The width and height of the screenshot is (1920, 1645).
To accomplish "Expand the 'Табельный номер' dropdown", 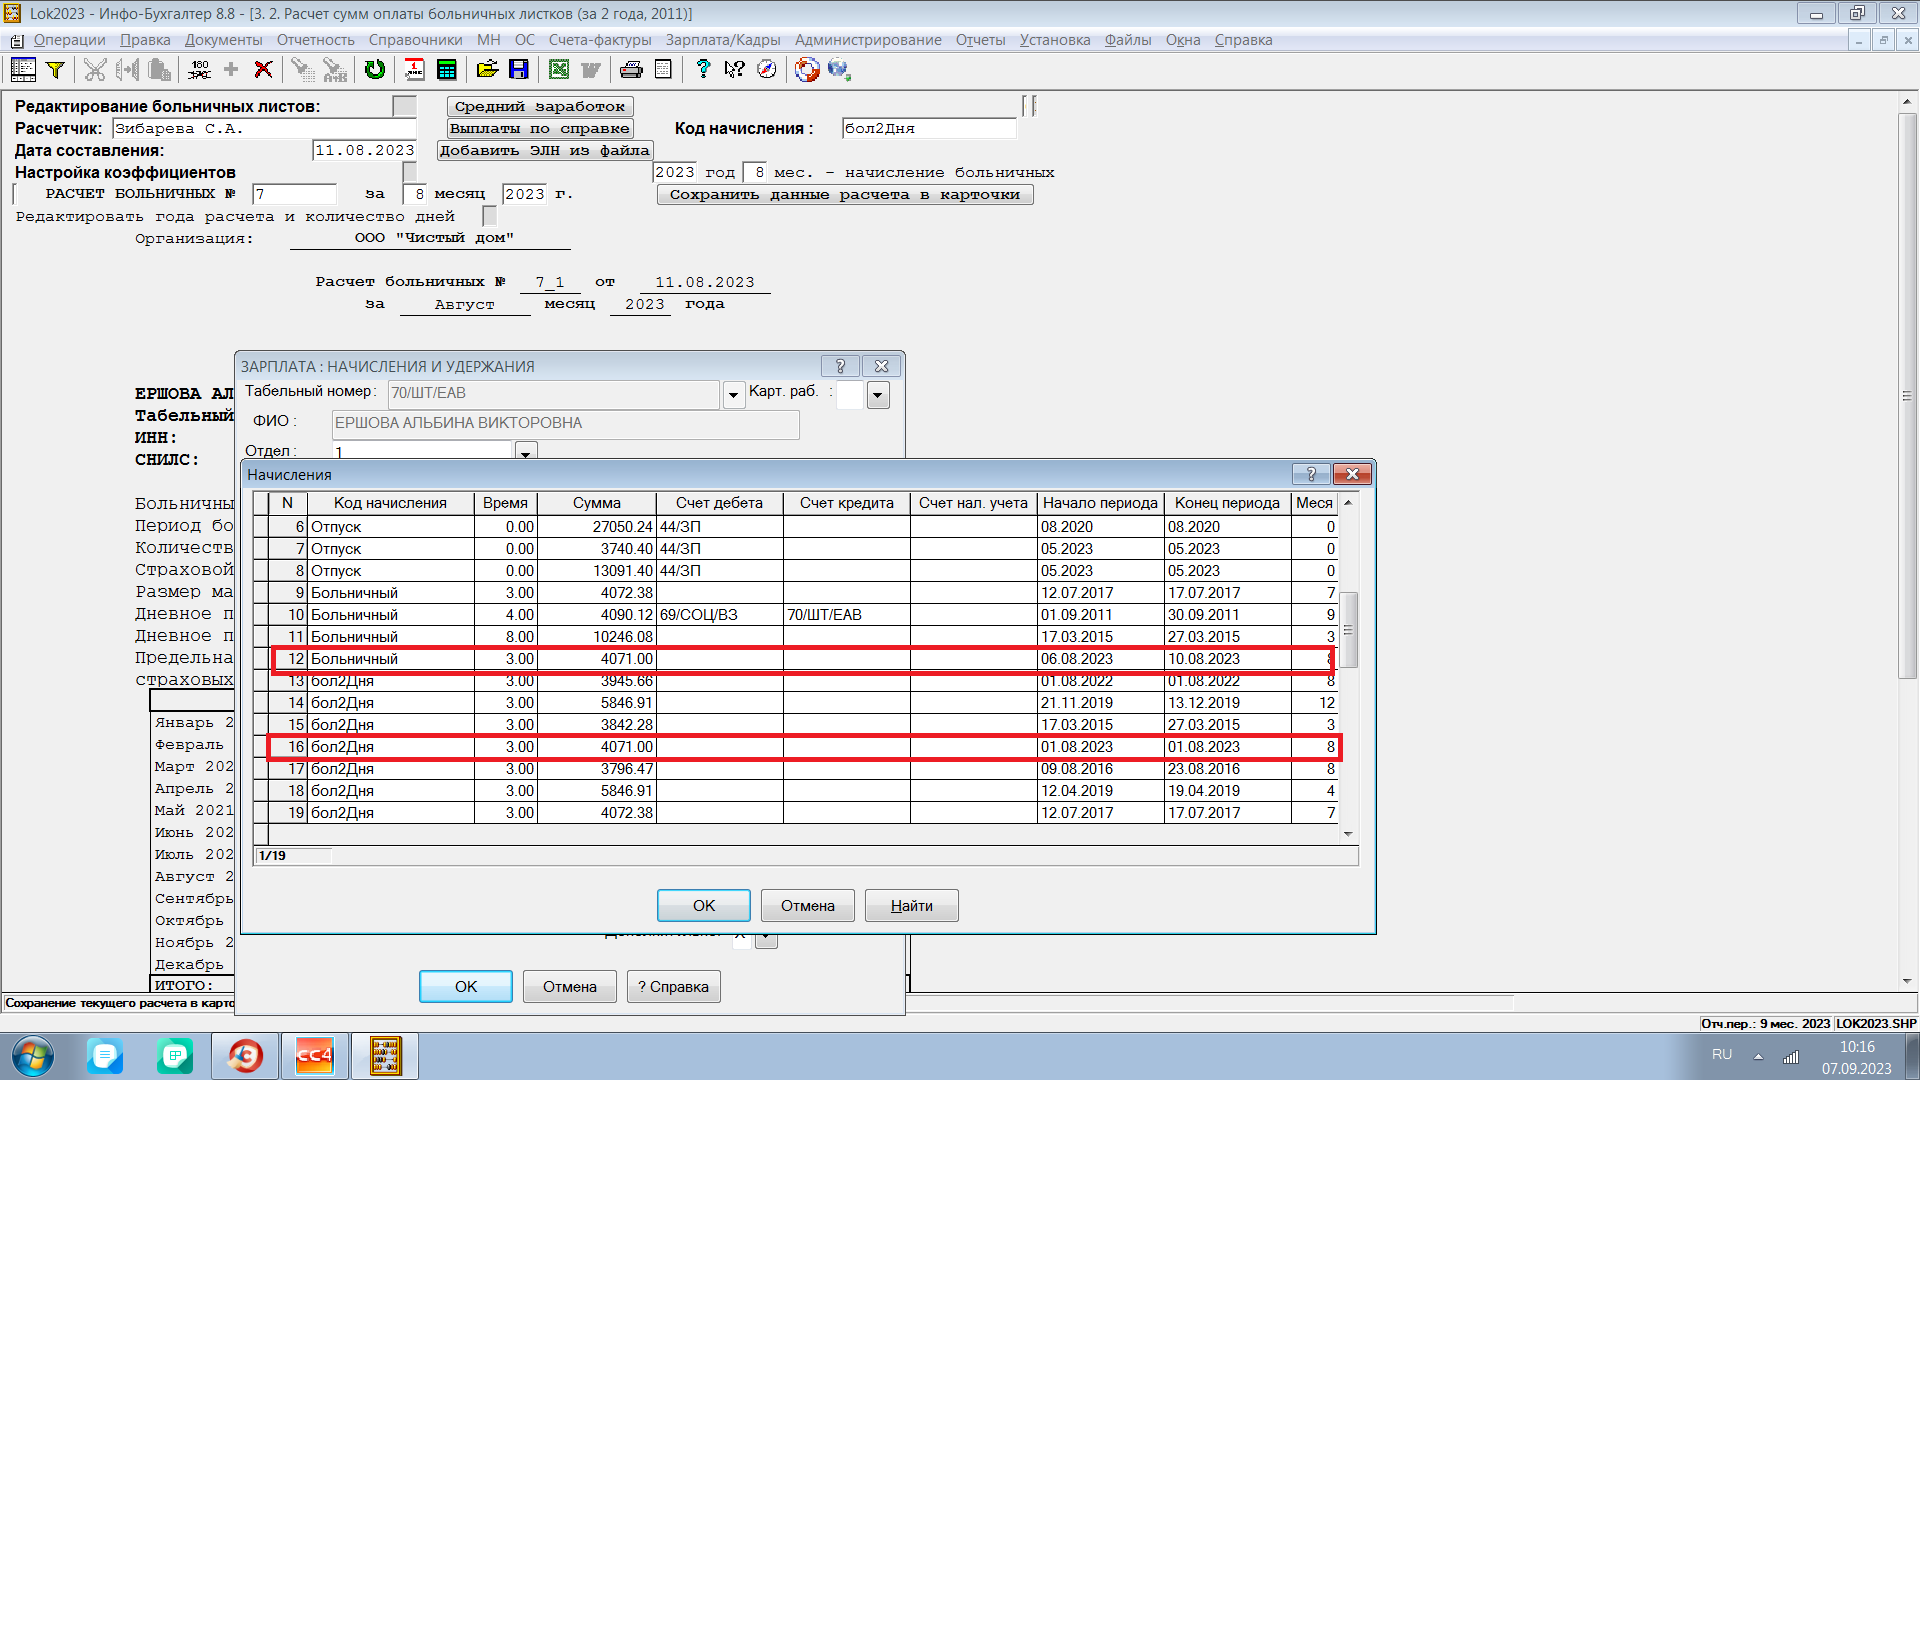I will (x=733, y=395).
